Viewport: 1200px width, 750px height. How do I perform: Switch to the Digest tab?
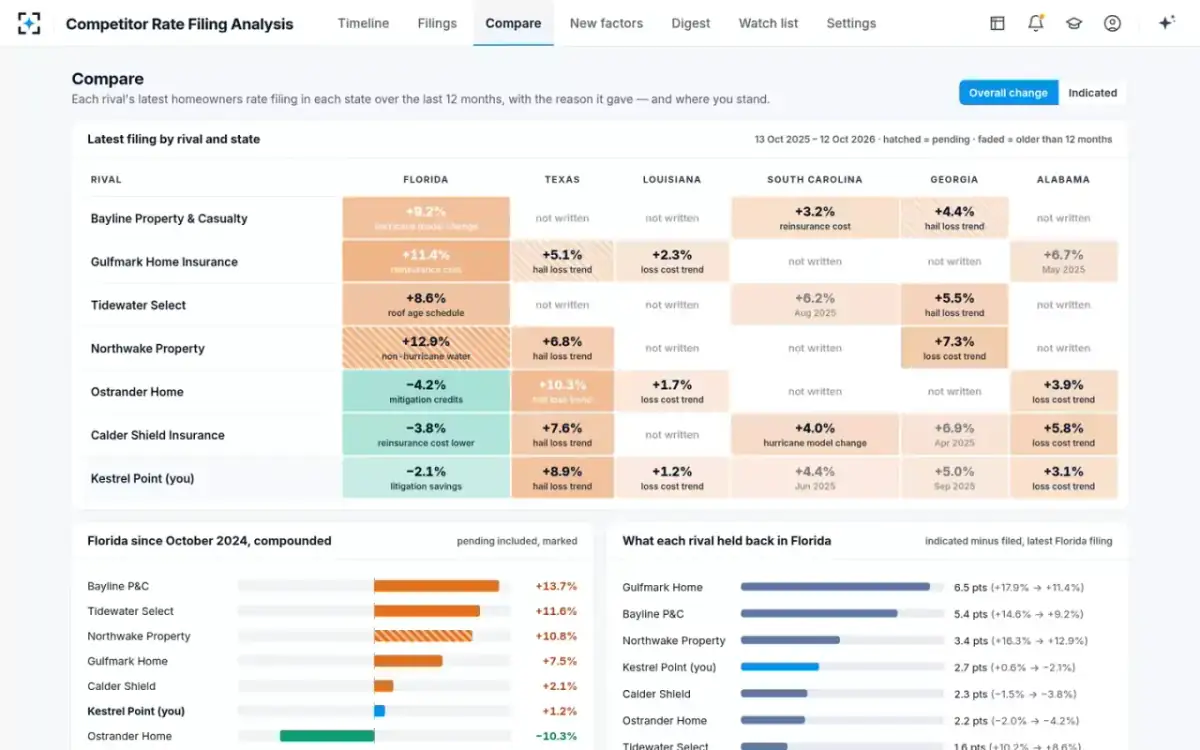pyautogui.click(x=691, y=23)
